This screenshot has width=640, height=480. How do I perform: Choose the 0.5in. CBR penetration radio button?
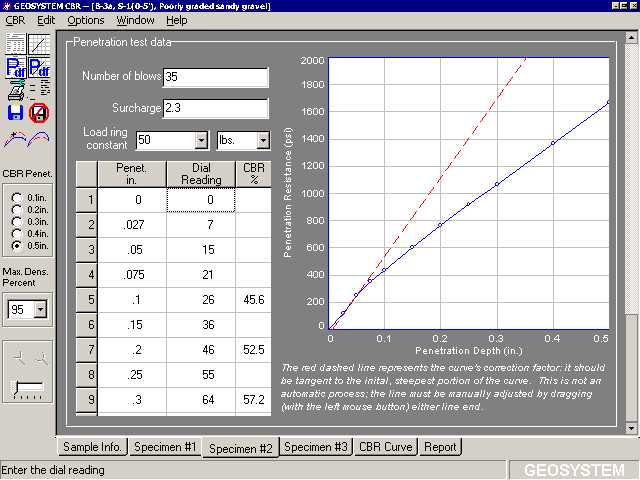click(x=16, y=245)
